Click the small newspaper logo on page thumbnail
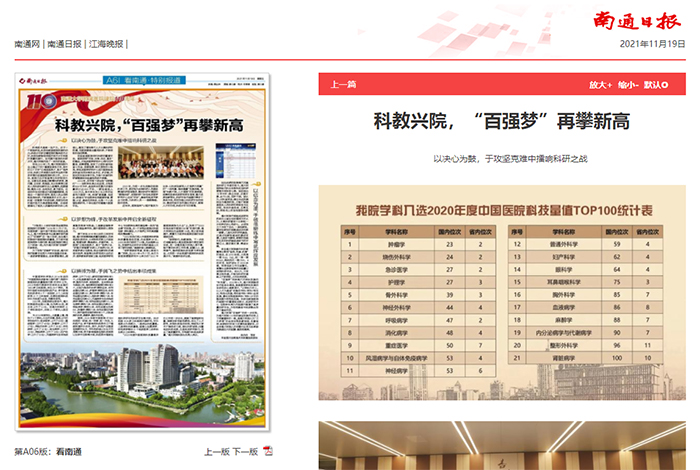 click(34, 80)
